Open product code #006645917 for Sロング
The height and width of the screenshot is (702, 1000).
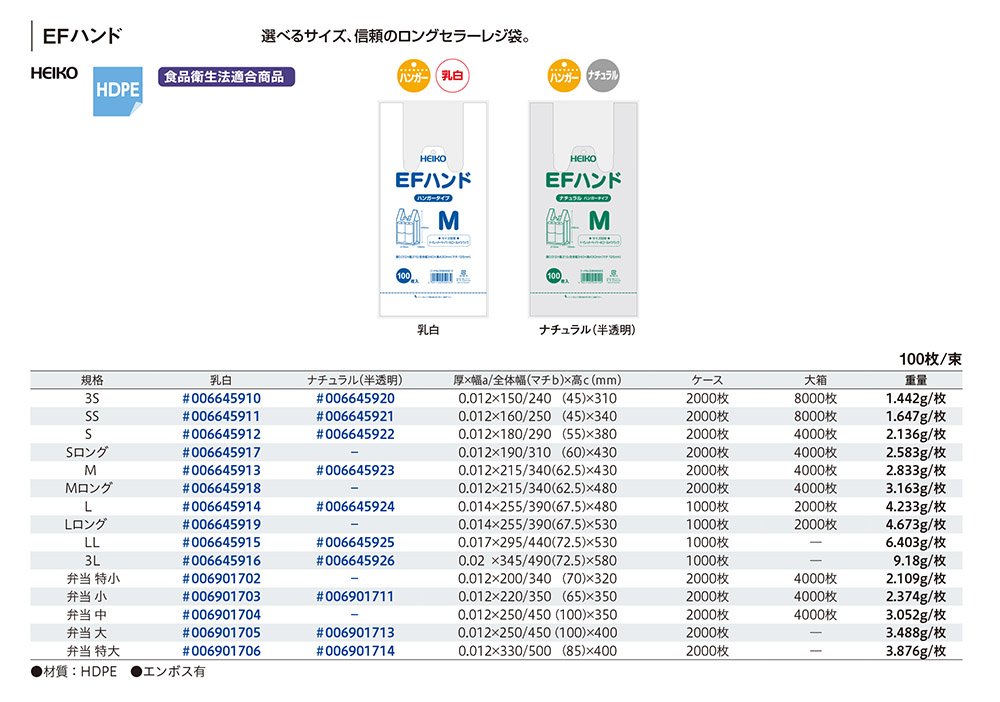pyautogui.click(x=221, y=453)
